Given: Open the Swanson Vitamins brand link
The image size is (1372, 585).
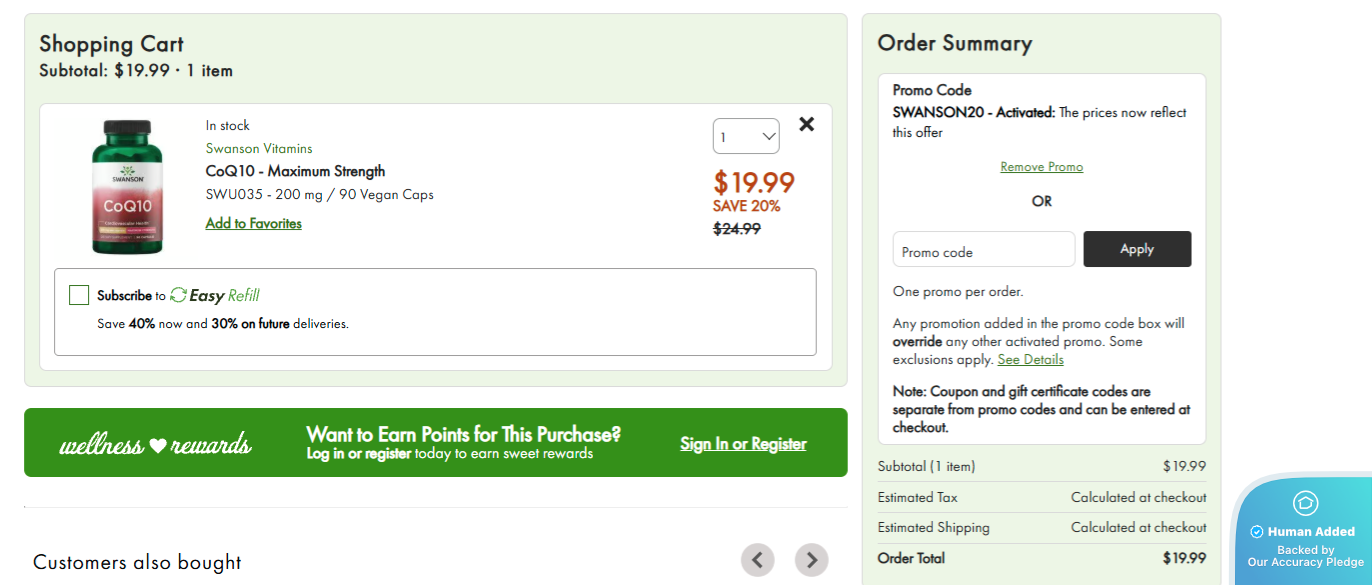Looking at the screenshot, I should (x=259, y=148).
